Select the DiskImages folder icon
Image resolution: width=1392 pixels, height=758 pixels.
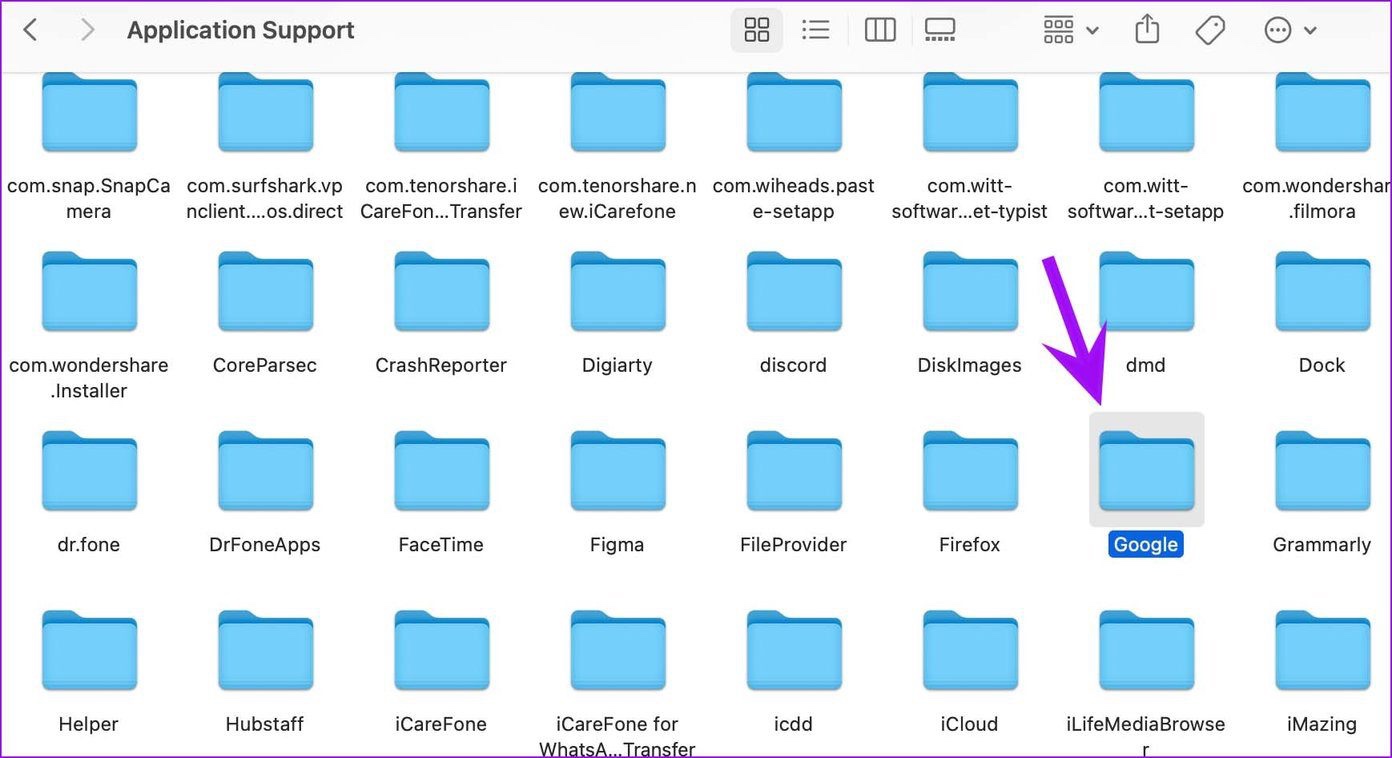pos(969,292)
